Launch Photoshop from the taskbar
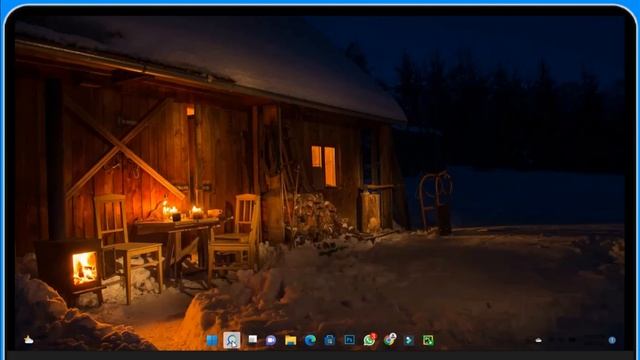The image size is (640, 360). pos(349,340)
